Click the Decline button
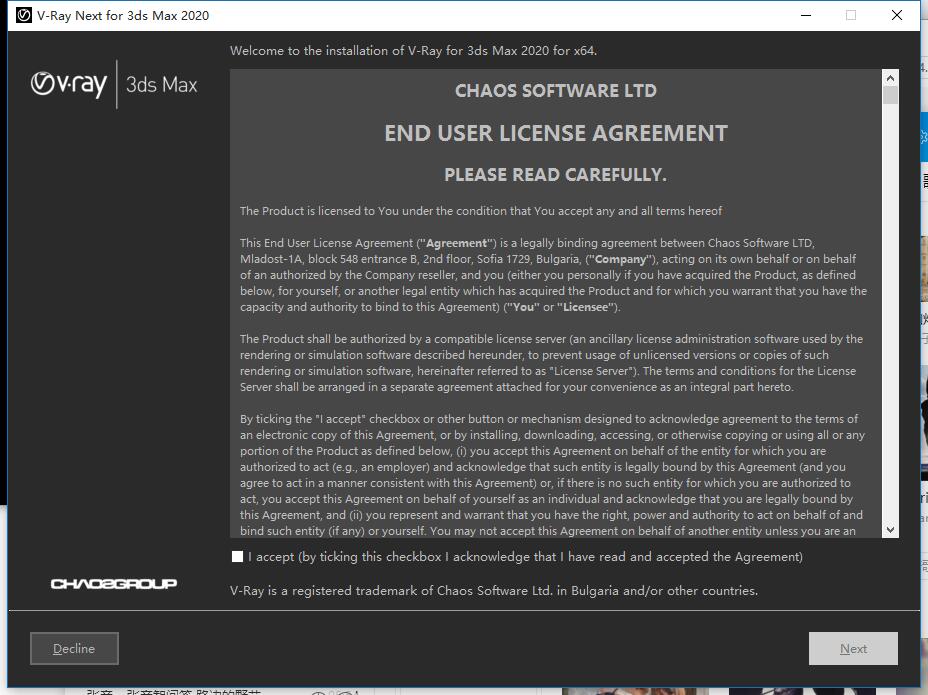 (75, 648)
